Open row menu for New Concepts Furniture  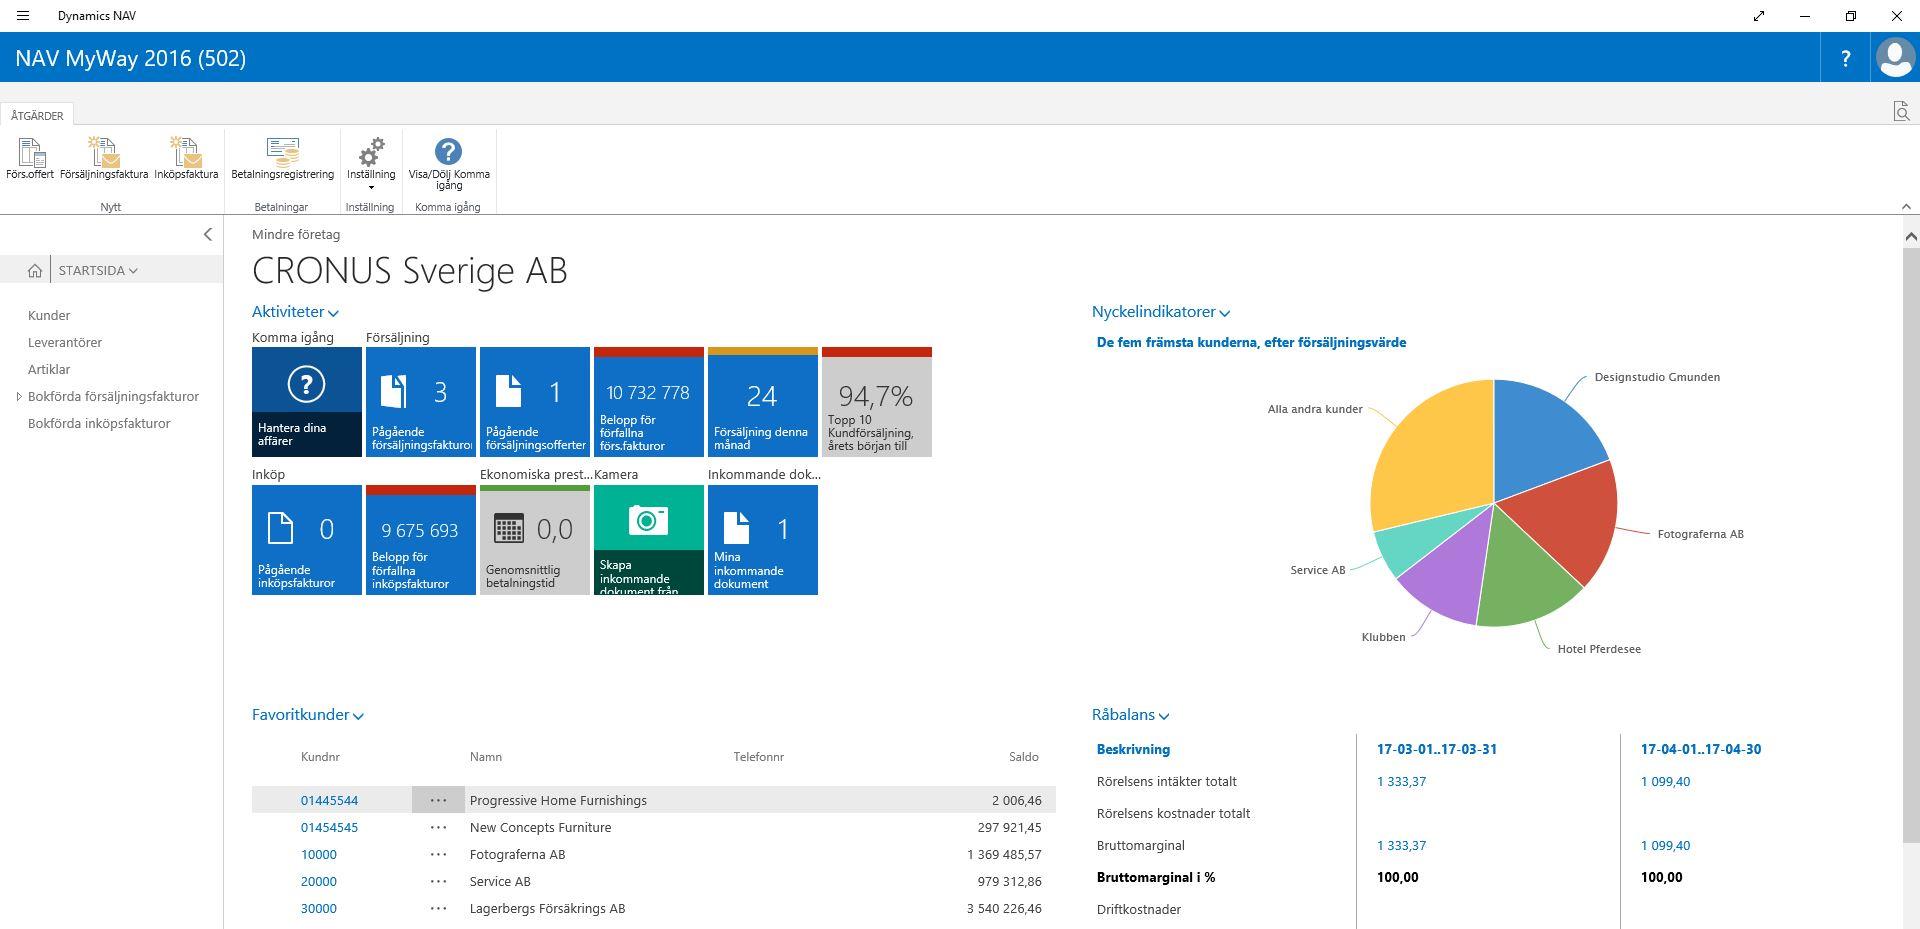click(438, 827)
